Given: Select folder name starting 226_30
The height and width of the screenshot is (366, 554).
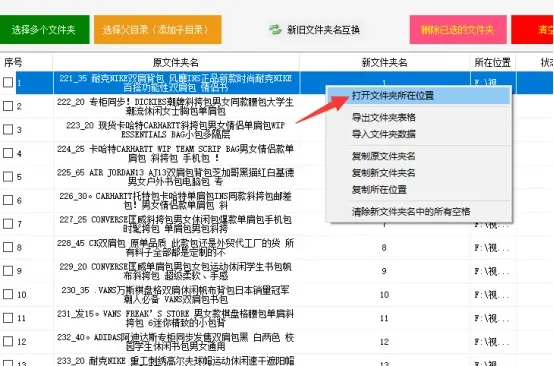Looking at the screenshot, I should (x=176, y=200).
